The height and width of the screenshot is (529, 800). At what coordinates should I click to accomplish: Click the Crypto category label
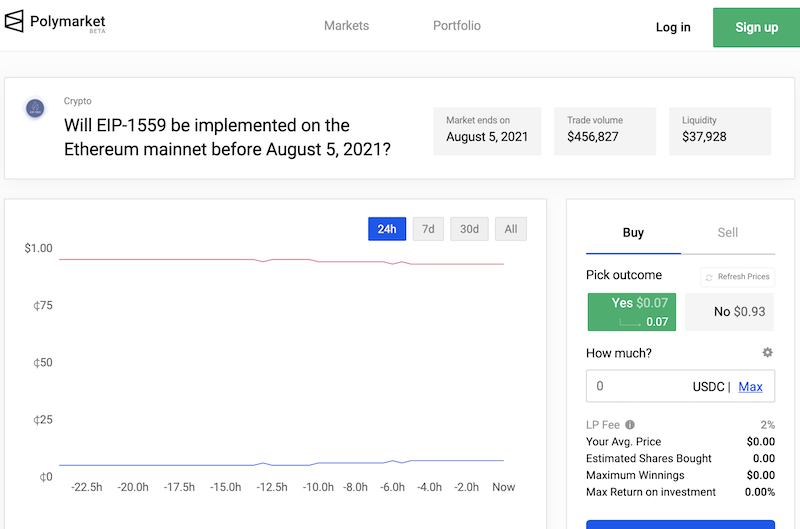pyautogui.click(x=78, y=101)
